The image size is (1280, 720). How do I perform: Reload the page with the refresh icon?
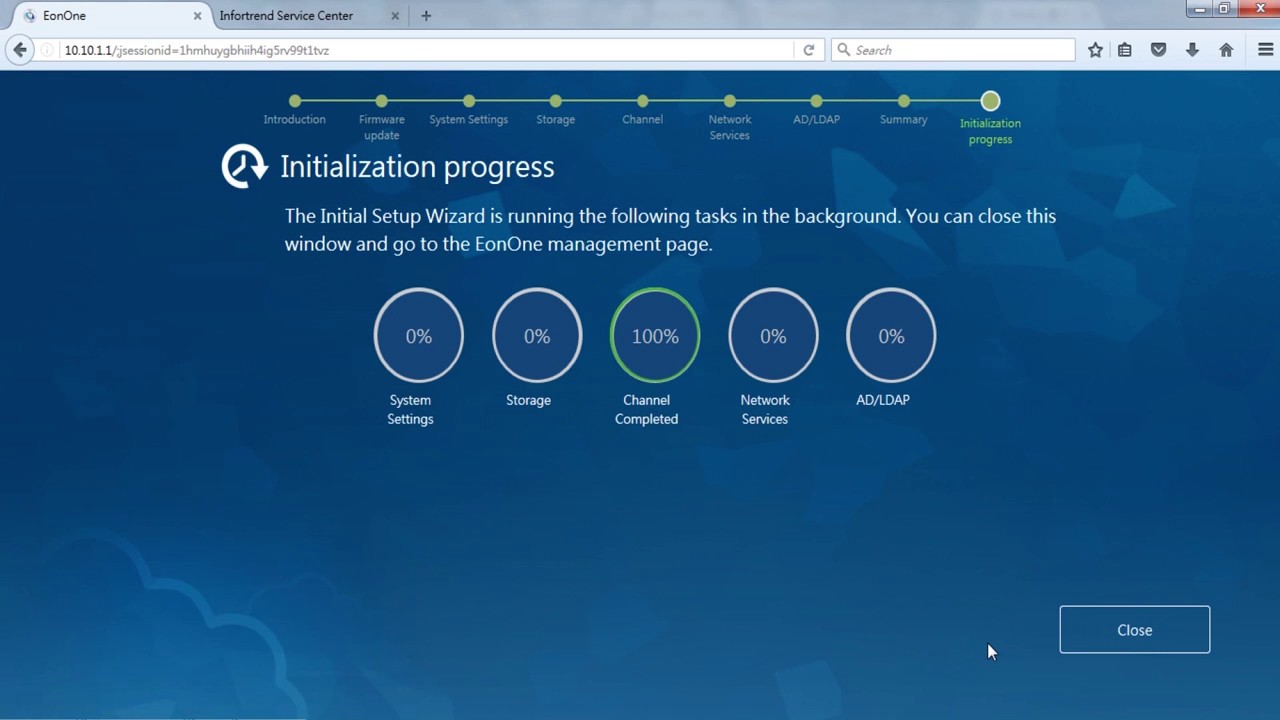point(809,50)
